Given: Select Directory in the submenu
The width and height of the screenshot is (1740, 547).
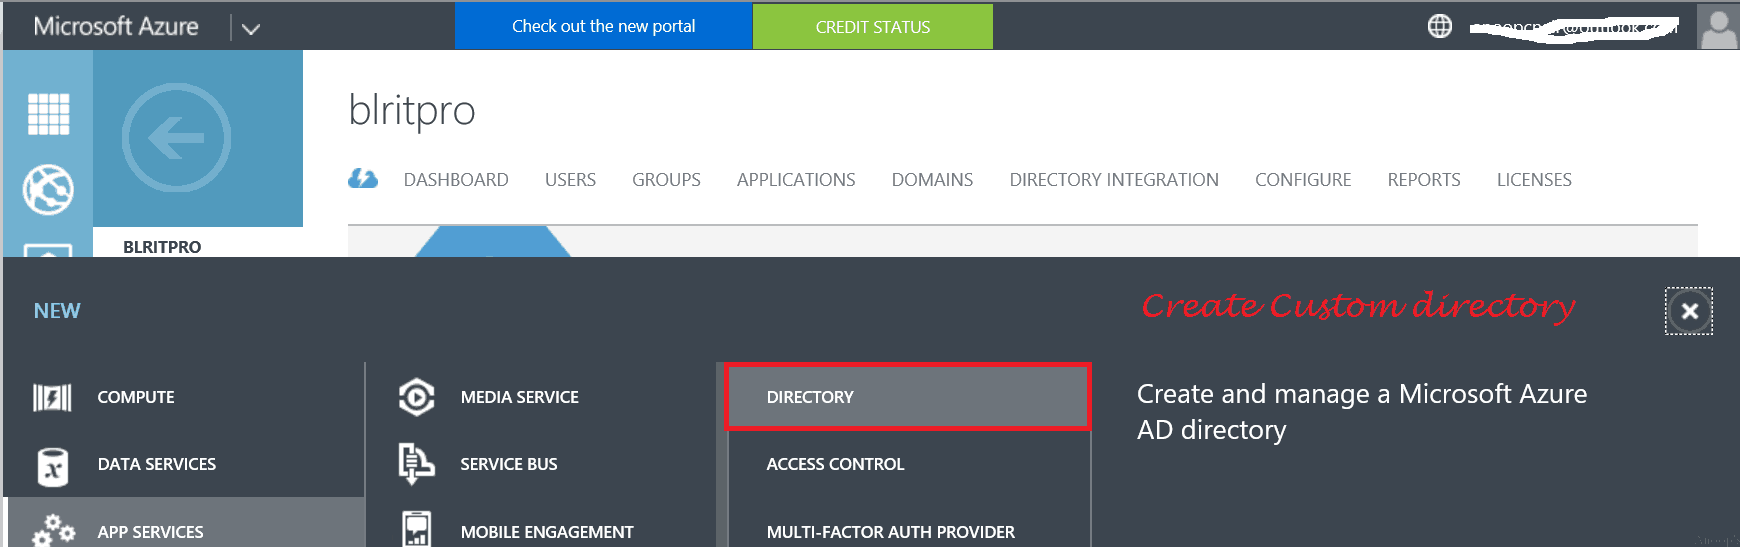Looking at the screenshot, I should coord(907,397).
